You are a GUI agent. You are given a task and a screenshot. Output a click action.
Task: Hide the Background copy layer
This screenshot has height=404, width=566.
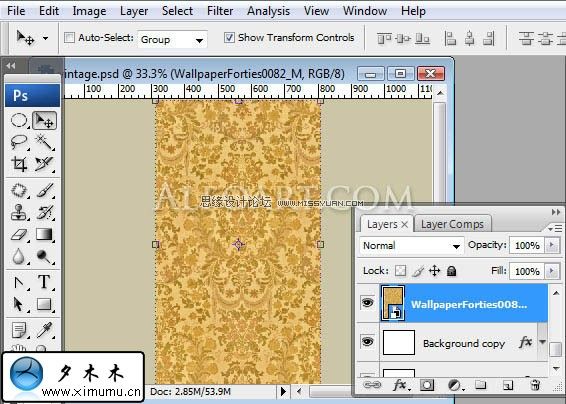pos(367,342)
